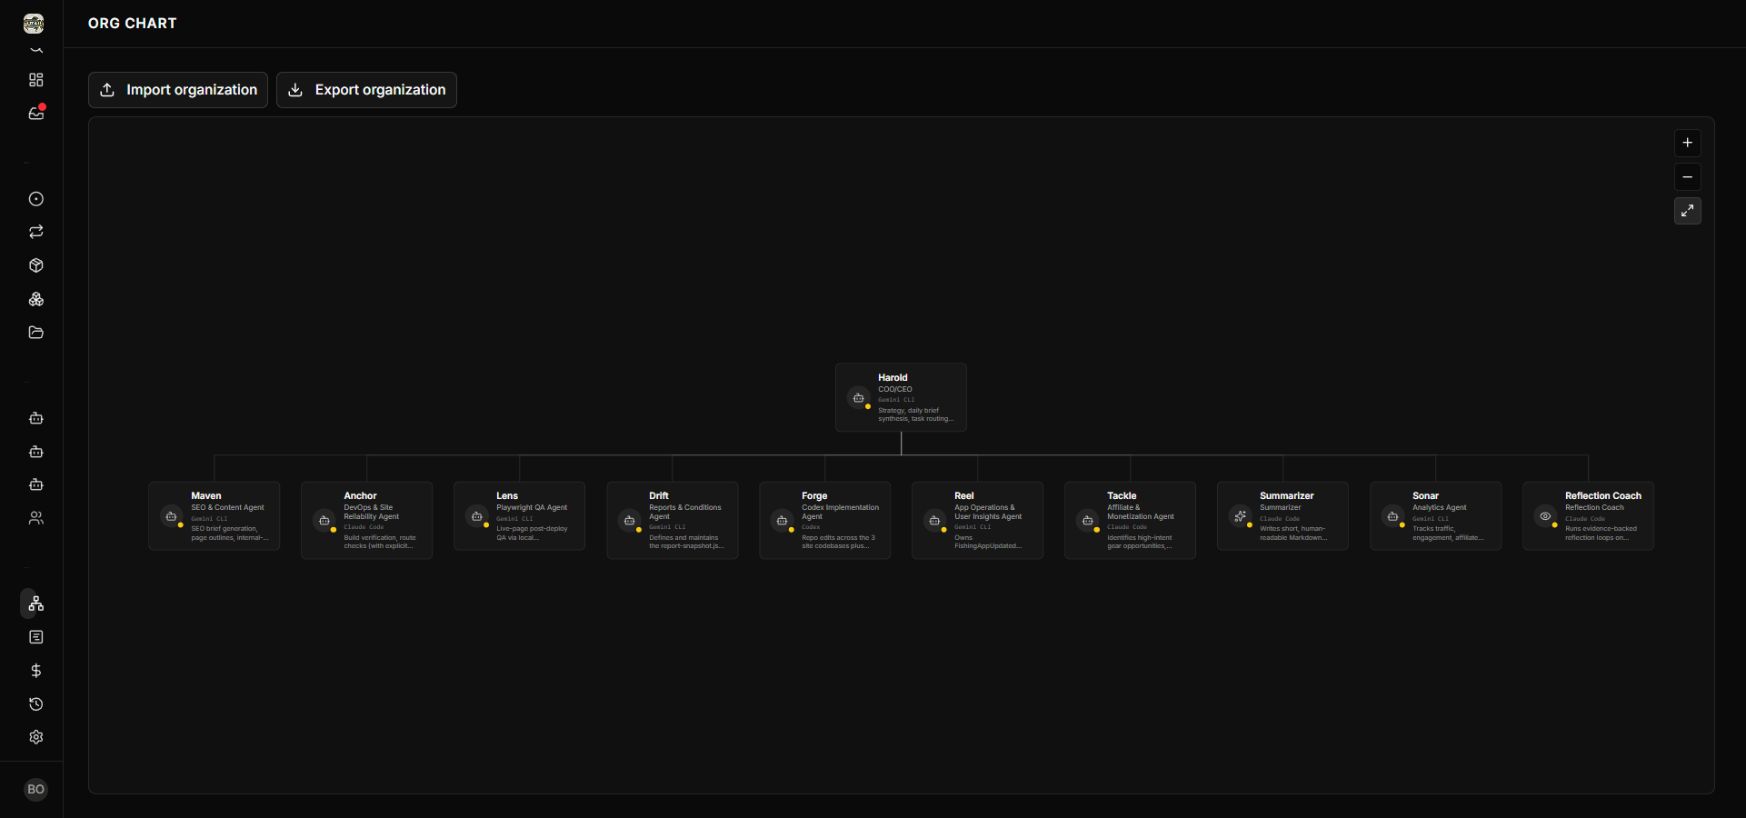Click the ORG CHART page heading
The width and height of the screenshot is (1746, 818).
(x=132, y=23)
